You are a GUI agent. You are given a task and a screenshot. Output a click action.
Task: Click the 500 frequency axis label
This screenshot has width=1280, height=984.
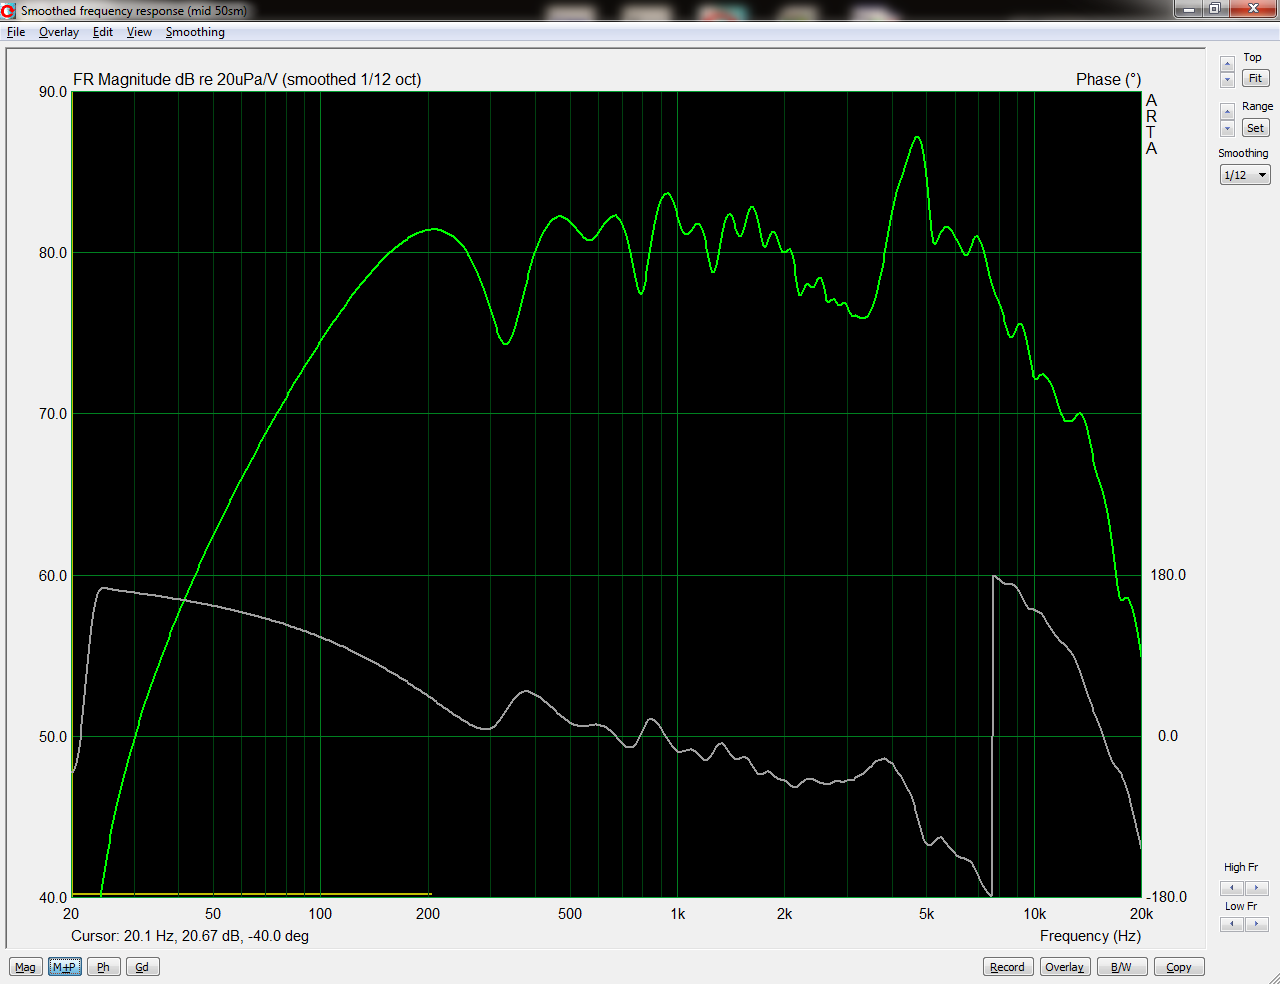point(570,914)
